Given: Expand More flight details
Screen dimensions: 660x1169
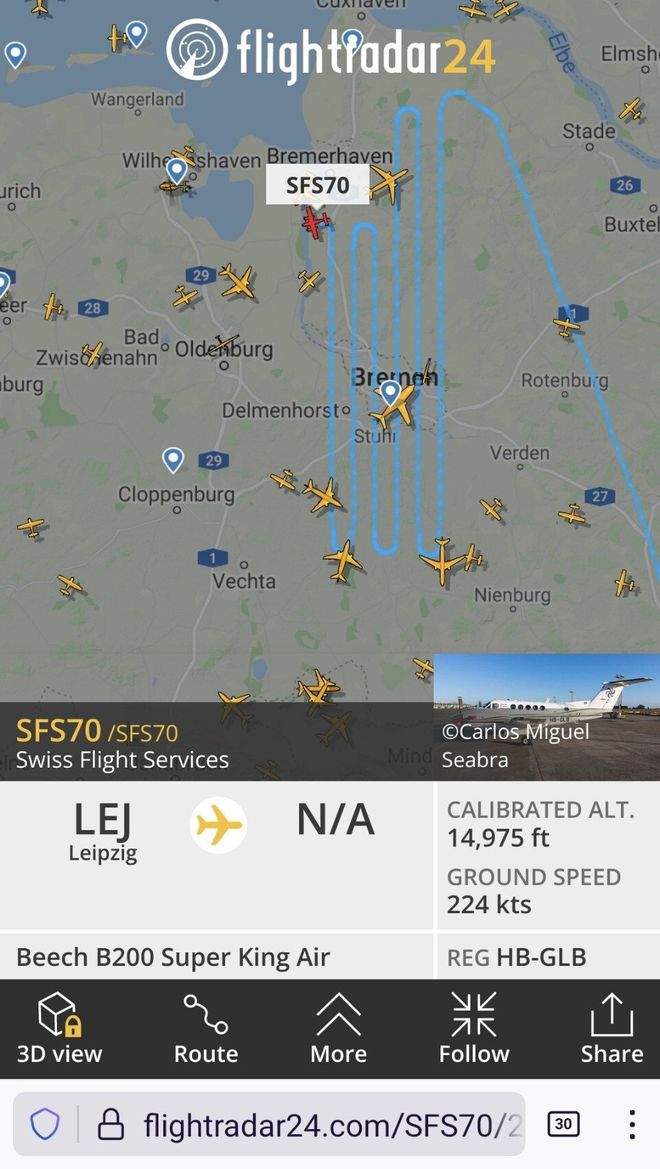Looking at the screenshot, I should (339, 1029).
